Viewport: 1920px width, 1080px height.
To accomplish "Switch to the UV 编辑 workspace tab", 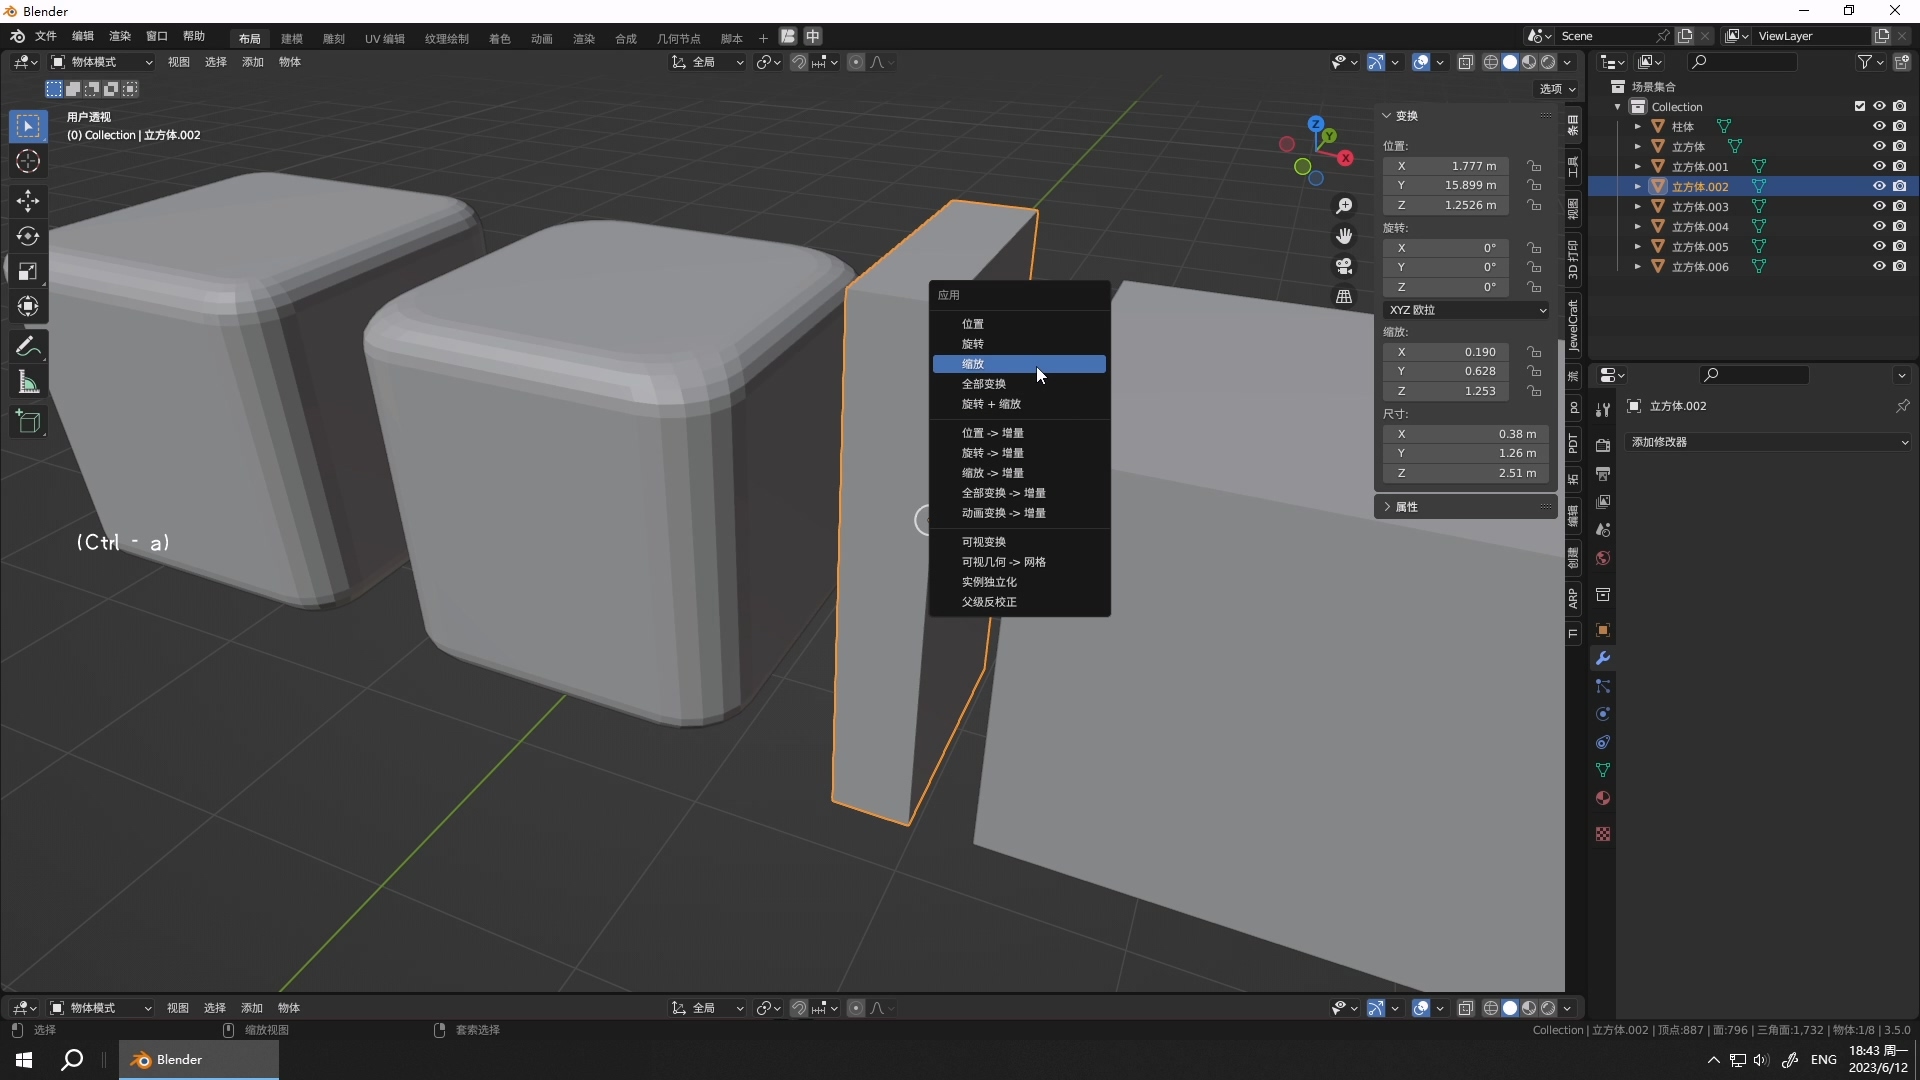I will point(384,38).
